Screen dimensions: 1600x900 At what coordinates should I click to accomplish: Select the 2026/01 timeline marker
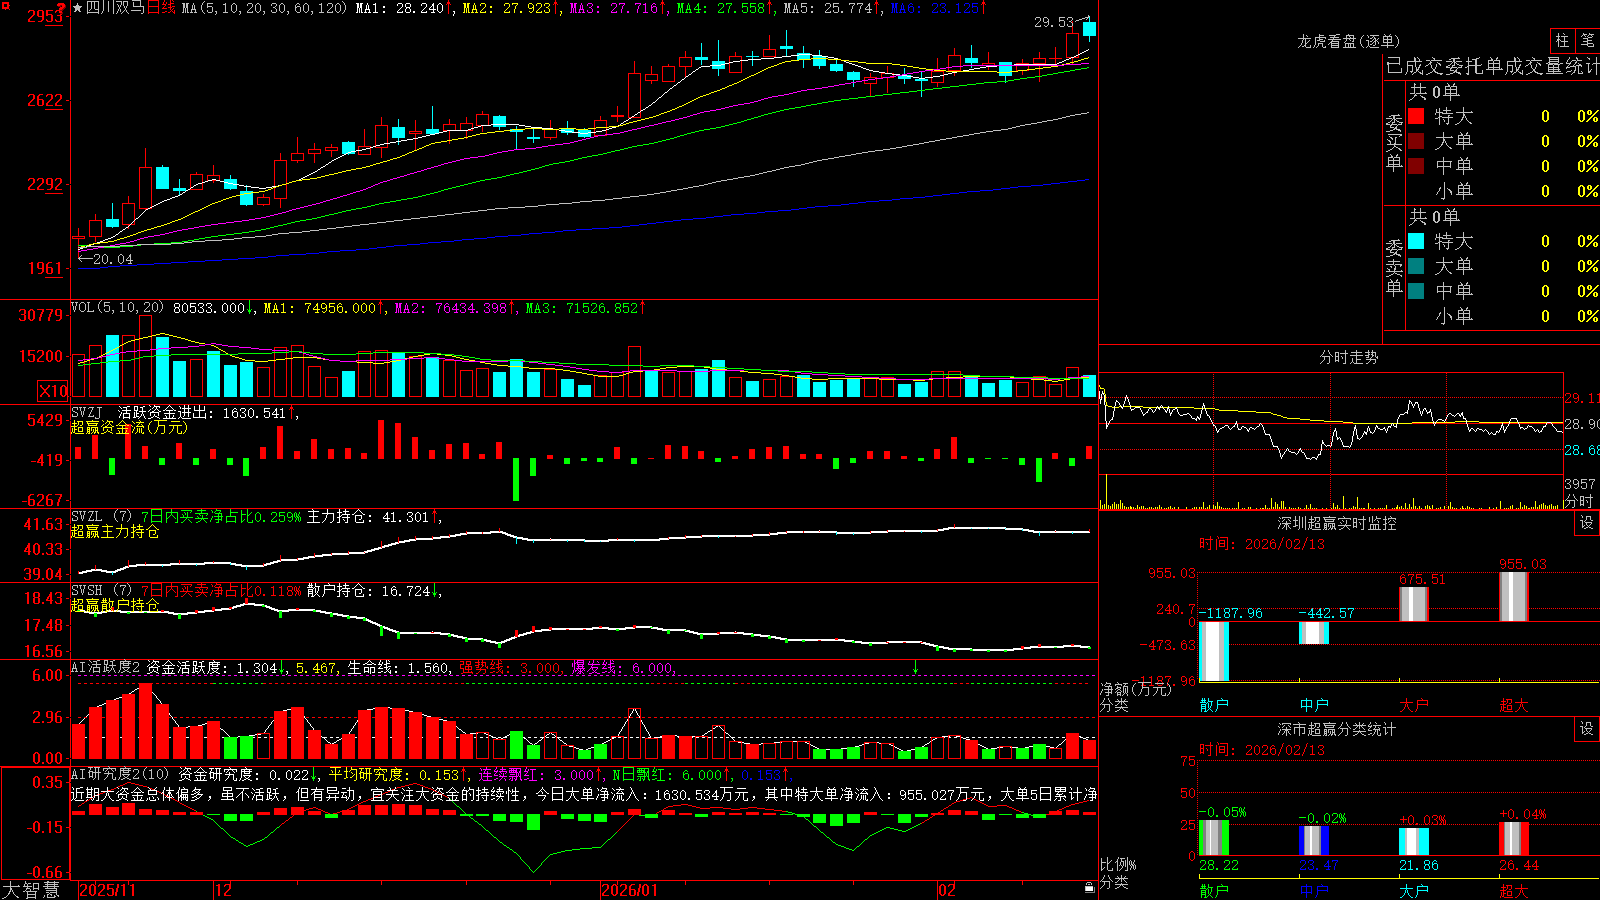pyautogui.click(x=630, y=890)
